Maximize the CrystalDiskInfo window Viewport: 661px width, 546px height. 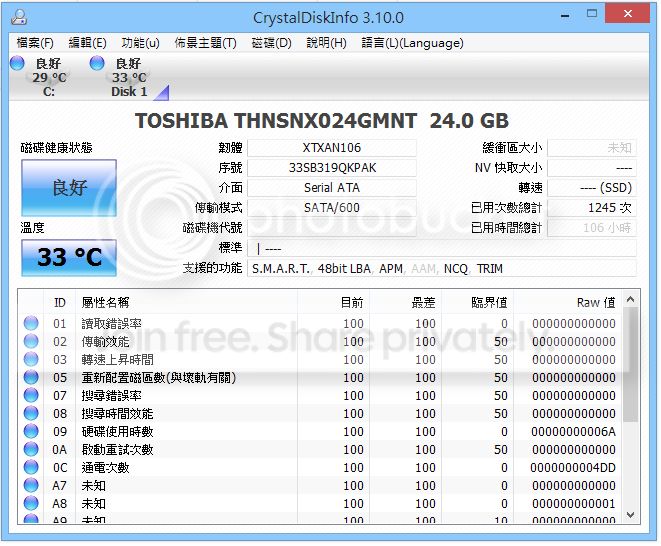pos(592,14)
